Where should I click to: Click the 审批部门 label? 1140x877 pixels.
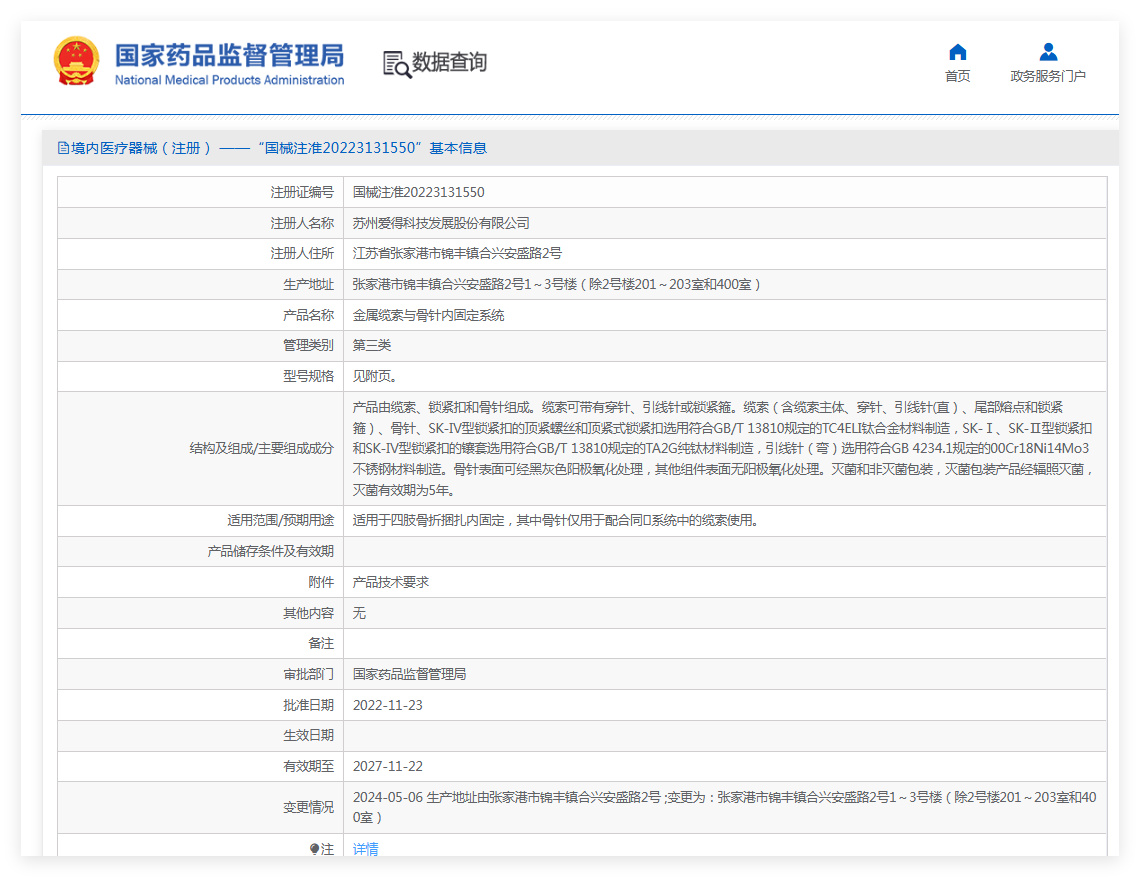308,675
